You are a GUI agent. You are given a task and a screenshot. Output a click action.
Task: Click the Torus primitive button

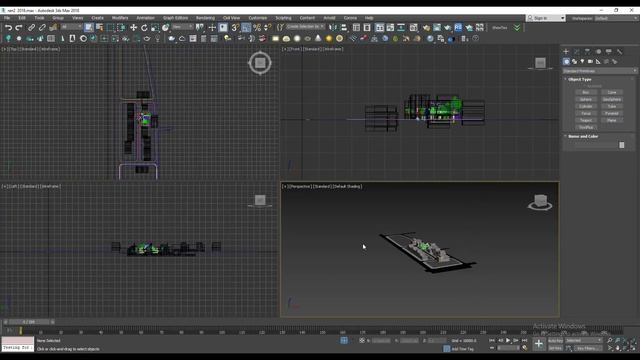[586, 113]
